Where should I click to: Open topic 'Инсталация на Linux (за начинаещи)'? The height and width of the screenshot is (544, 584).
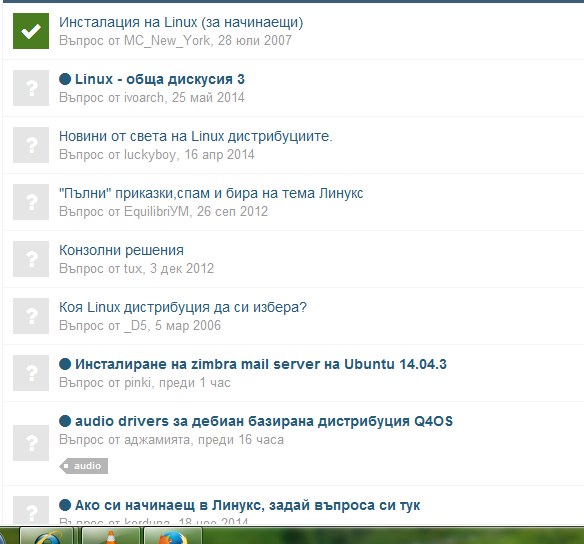(x=181, y=22)
